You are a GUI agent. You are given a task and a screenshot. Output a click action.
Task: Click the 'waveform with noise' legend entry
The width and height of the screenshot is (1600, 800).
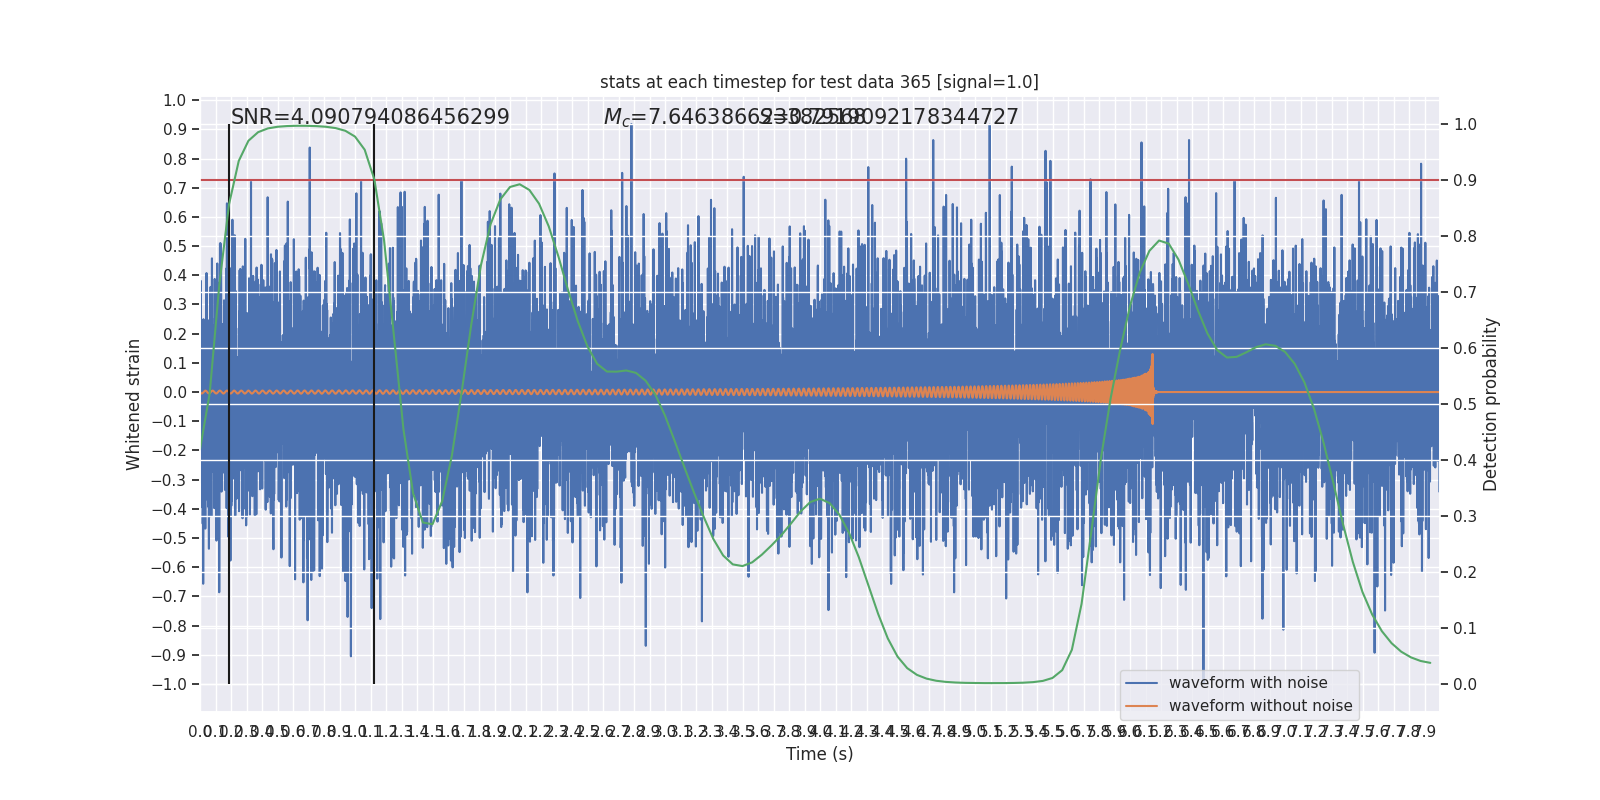coord(1248,683)
